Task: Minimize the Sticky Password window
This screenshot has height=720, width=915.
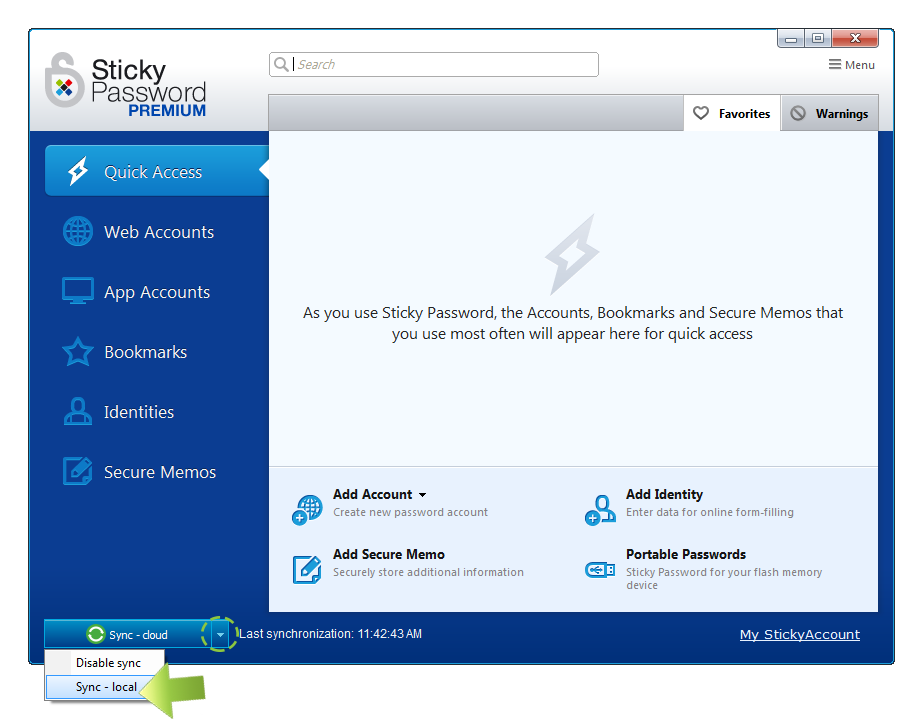Action: pos(791,39)
